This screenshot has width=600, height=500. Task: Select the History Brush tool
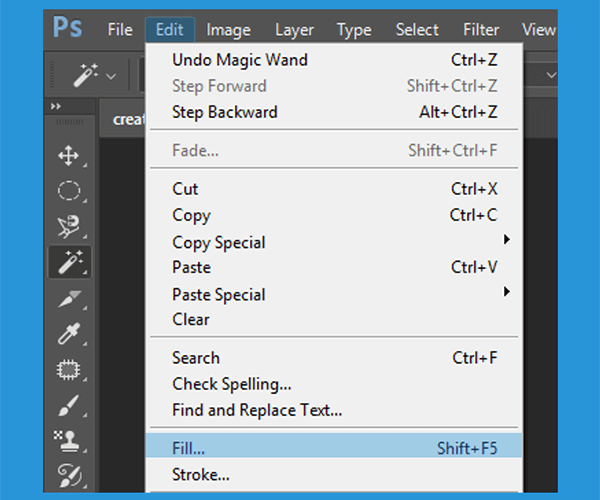coord(69,475)
